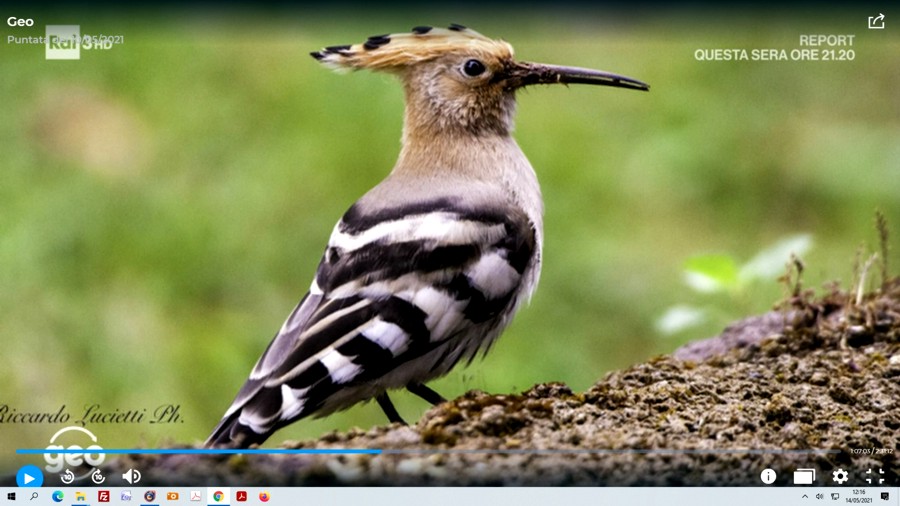Click the Geo programme title
The height and width of the screenshot is (506, 900).
tap(20, 21)
